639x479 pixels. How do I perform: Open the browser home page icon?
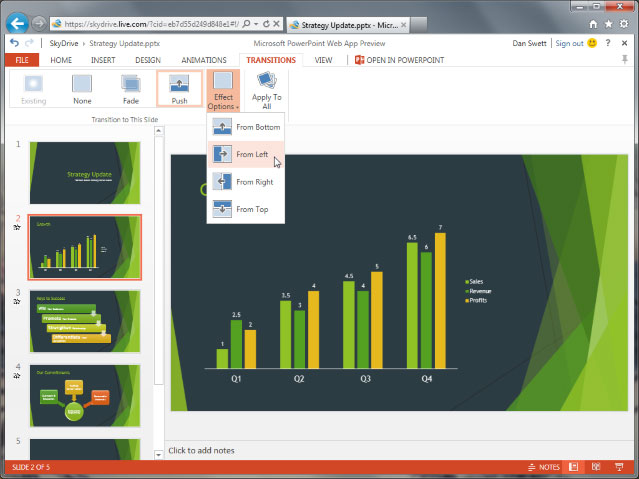point(593,24)
